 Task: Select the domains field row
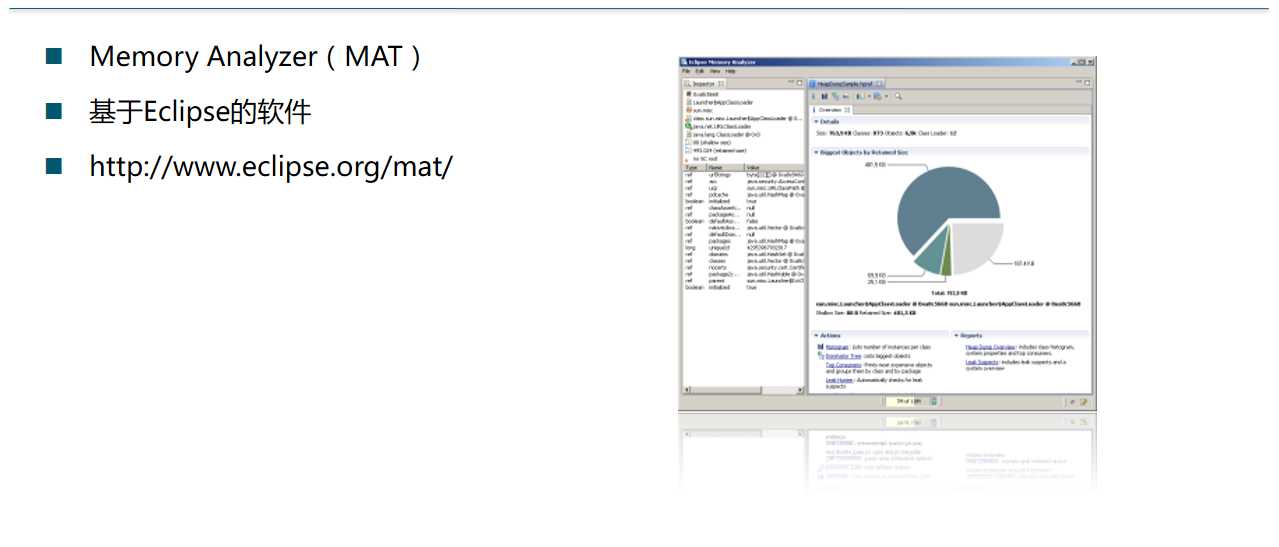(743, 254)
